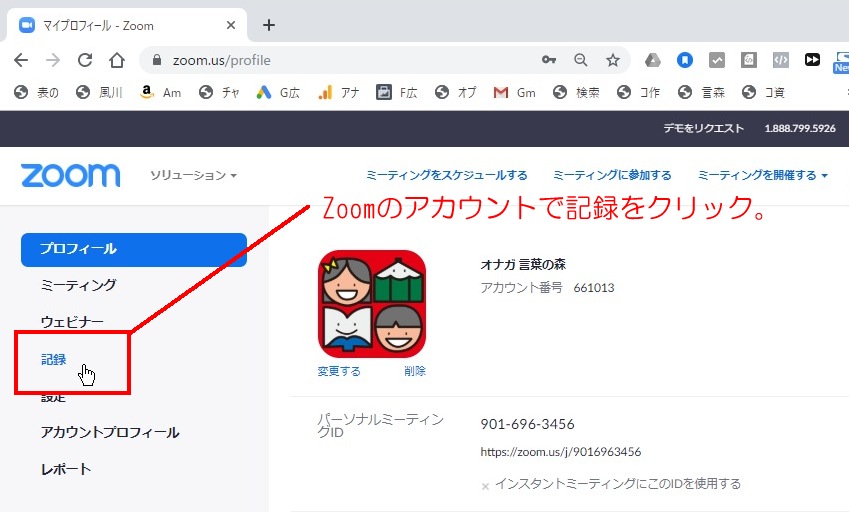Expand the ソリューション dropdown

pyautogui.click(x=193, y=175)
